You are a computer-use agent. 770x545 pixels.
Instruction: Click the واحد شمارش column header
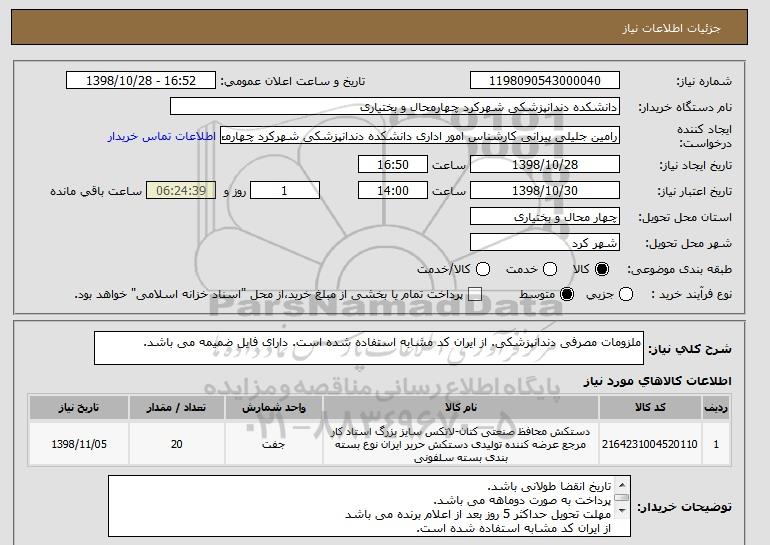274,408
